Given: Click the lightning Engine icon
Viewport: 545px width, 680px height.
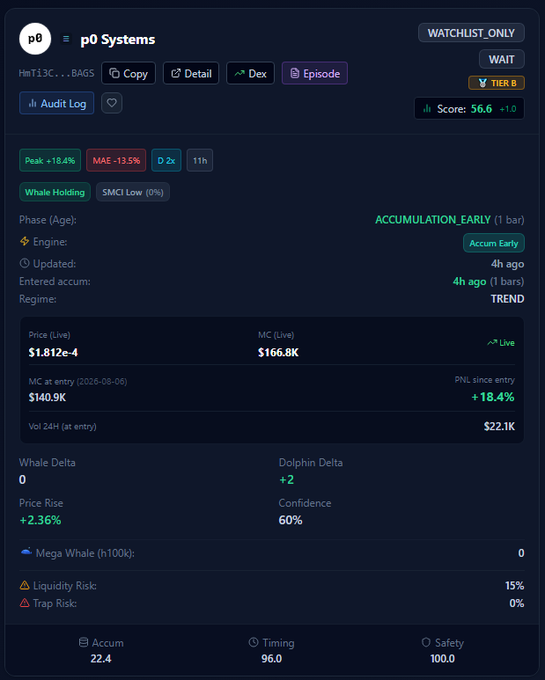Looking at the screenshot, I should pos(25,241).
